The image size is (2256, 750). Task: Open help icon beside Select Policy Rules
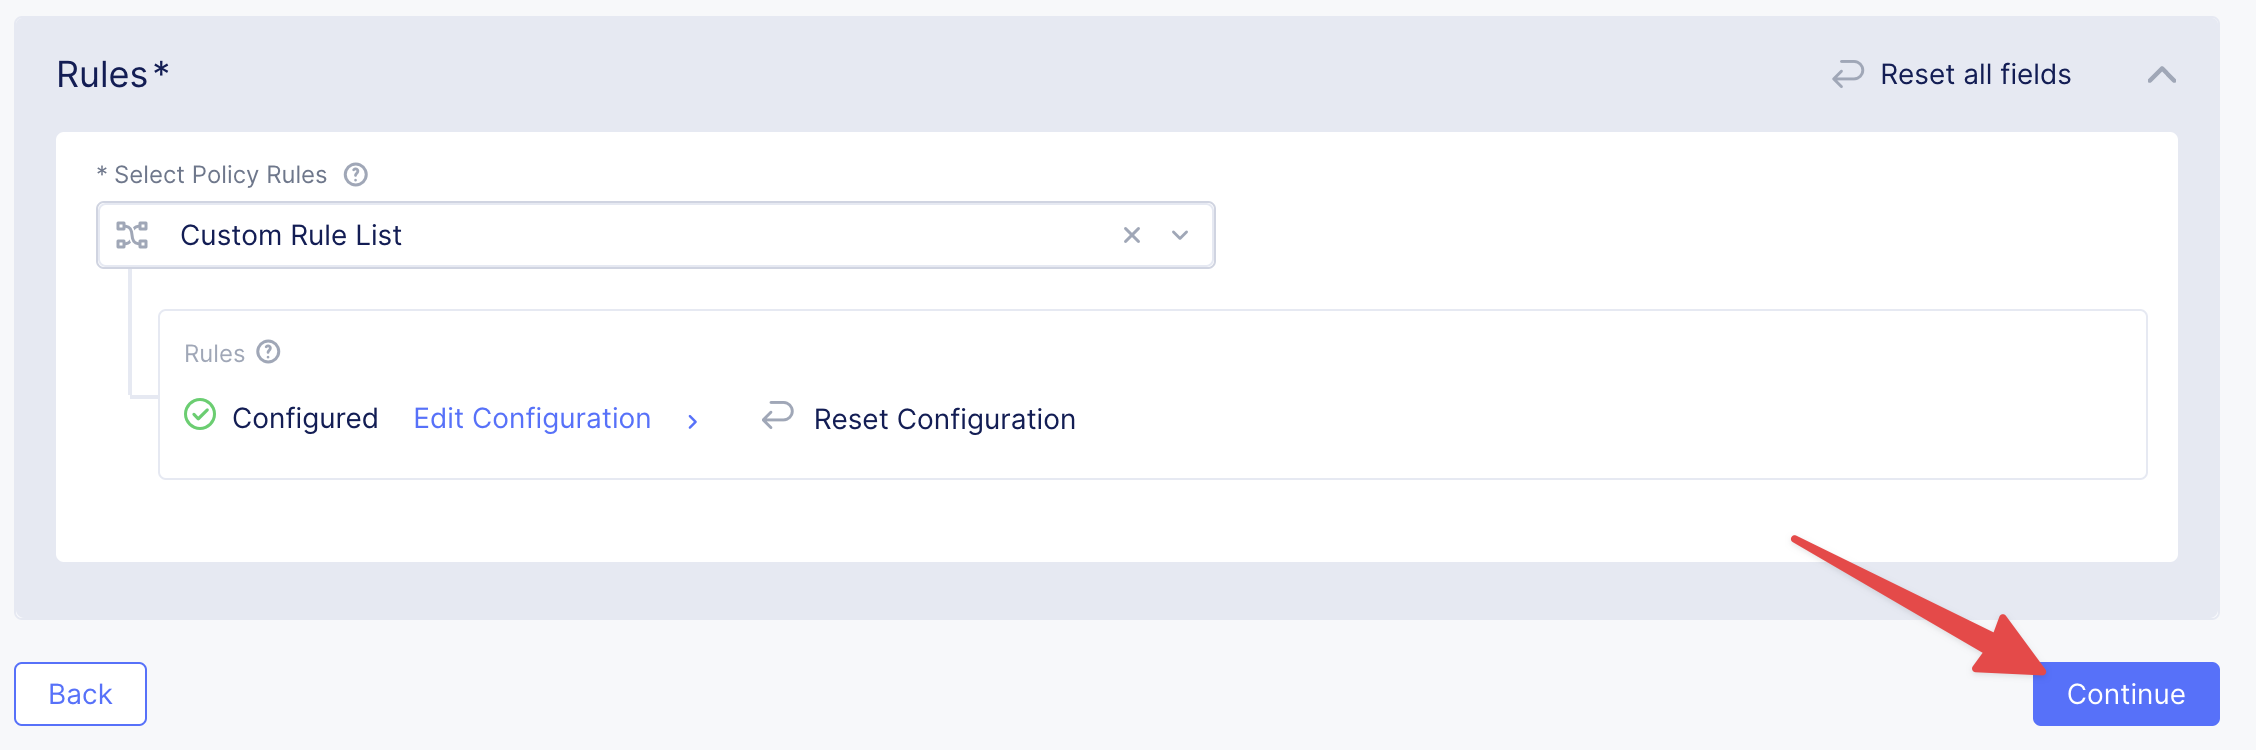[356, 175]
